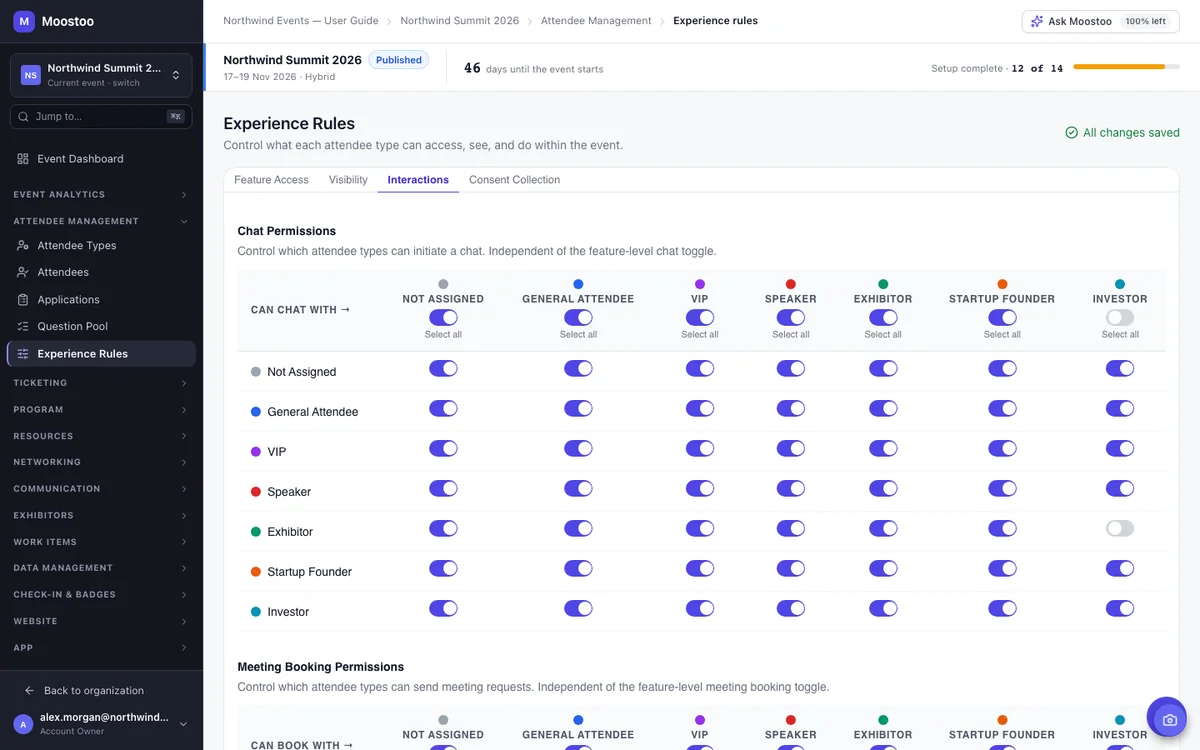Expand the Communication section
Viewport: 1200px width, 750px height.
pos(101,489)
